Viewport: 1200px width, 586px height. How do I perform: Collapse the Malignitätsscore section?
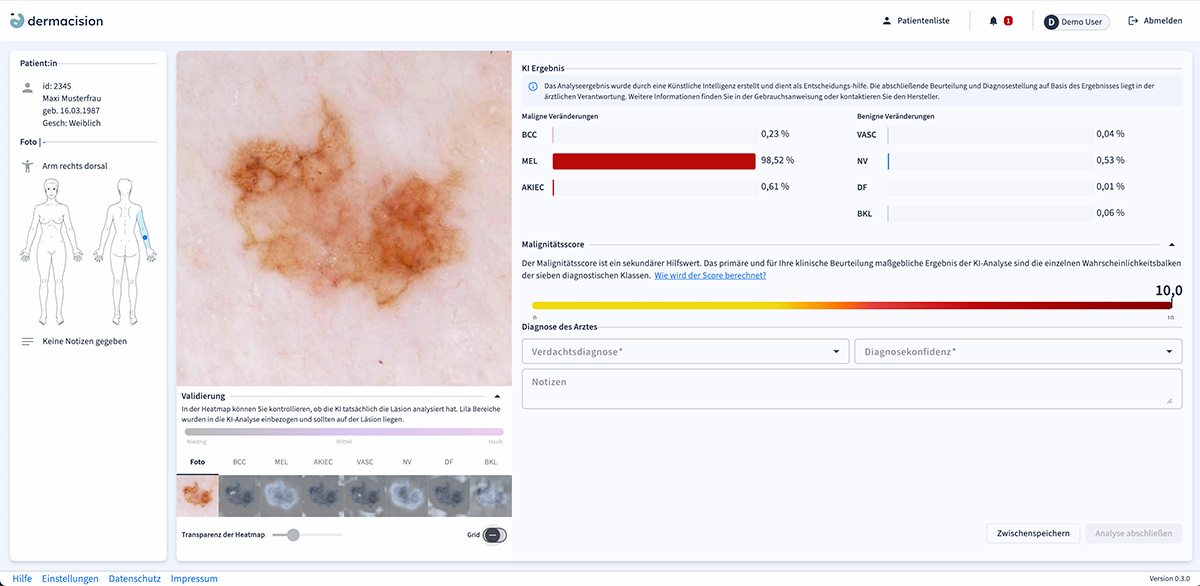[x=1172, y=244]
